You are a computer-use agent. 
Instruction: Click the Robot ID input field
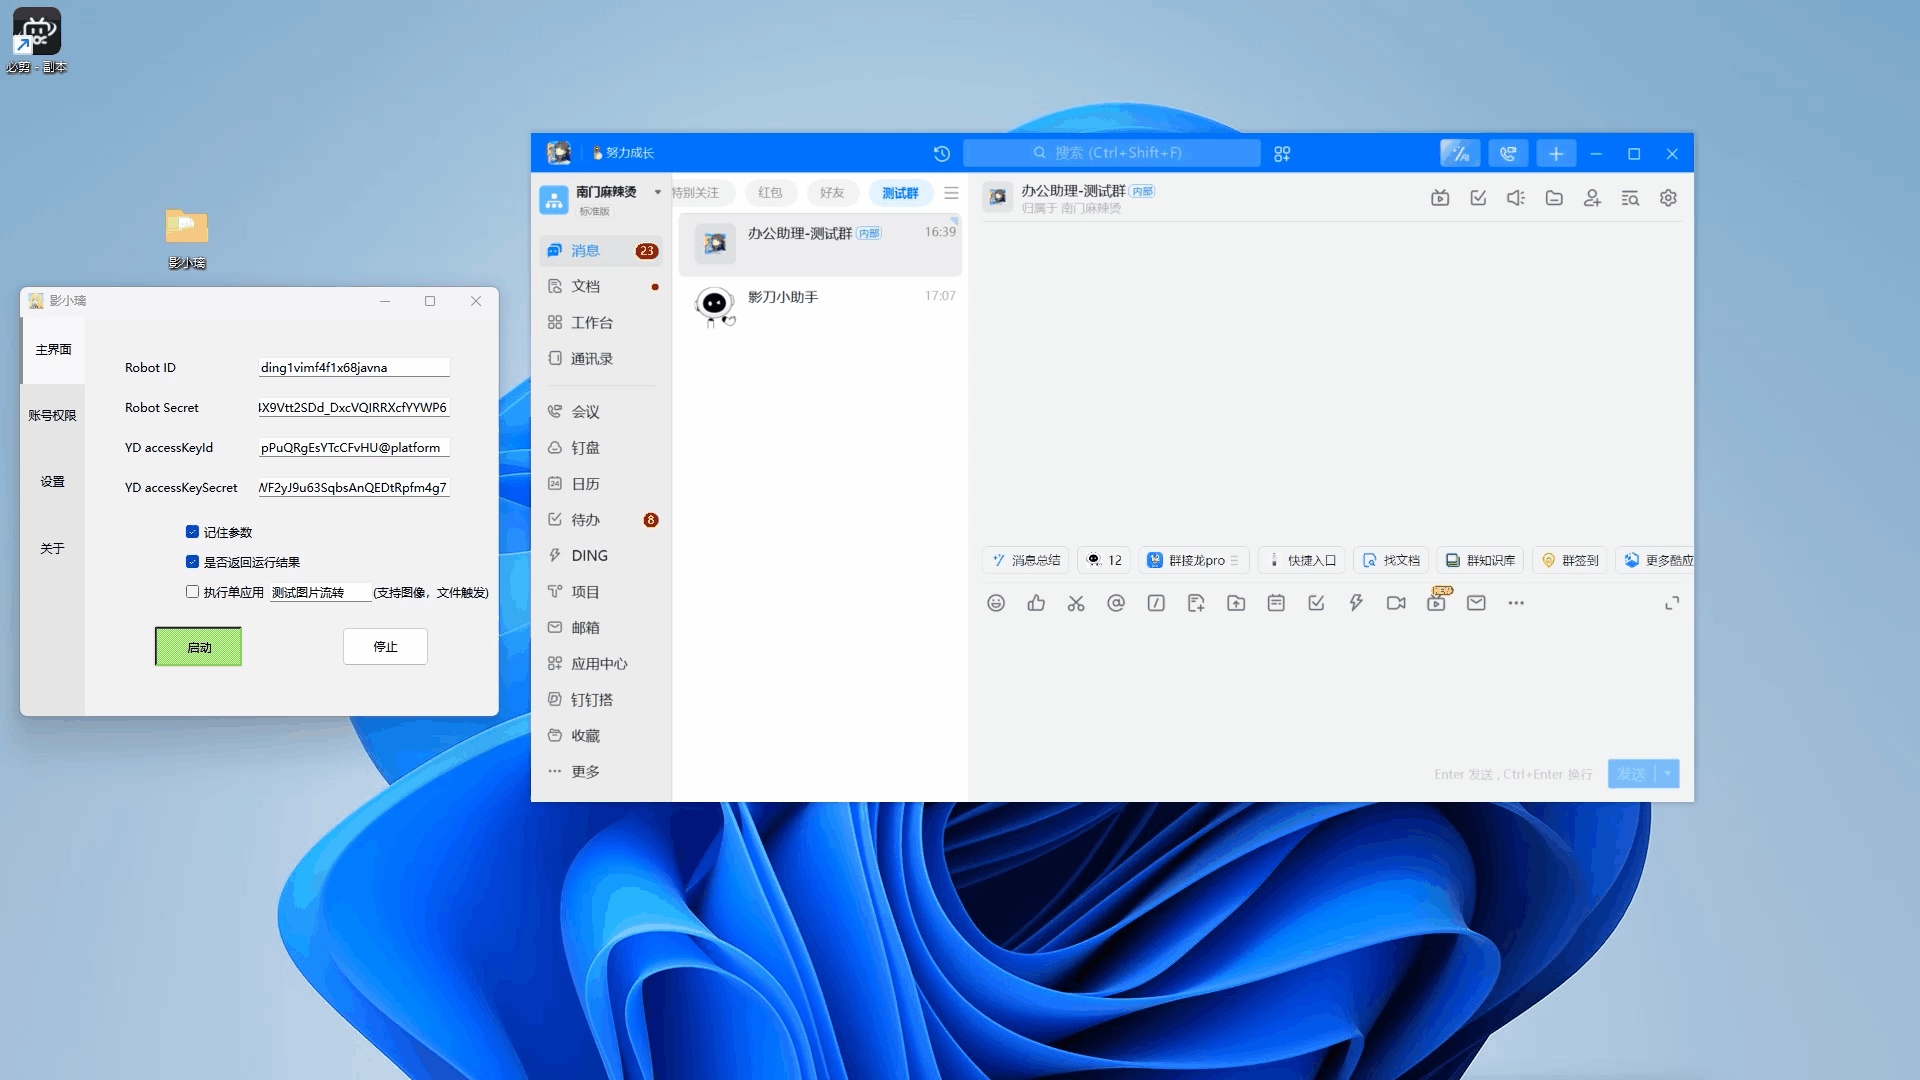point(354,367)
